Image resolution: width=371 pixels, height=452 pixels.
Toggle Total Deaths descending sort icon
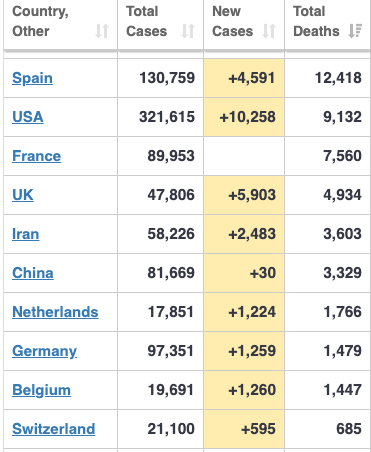(355, 31)
